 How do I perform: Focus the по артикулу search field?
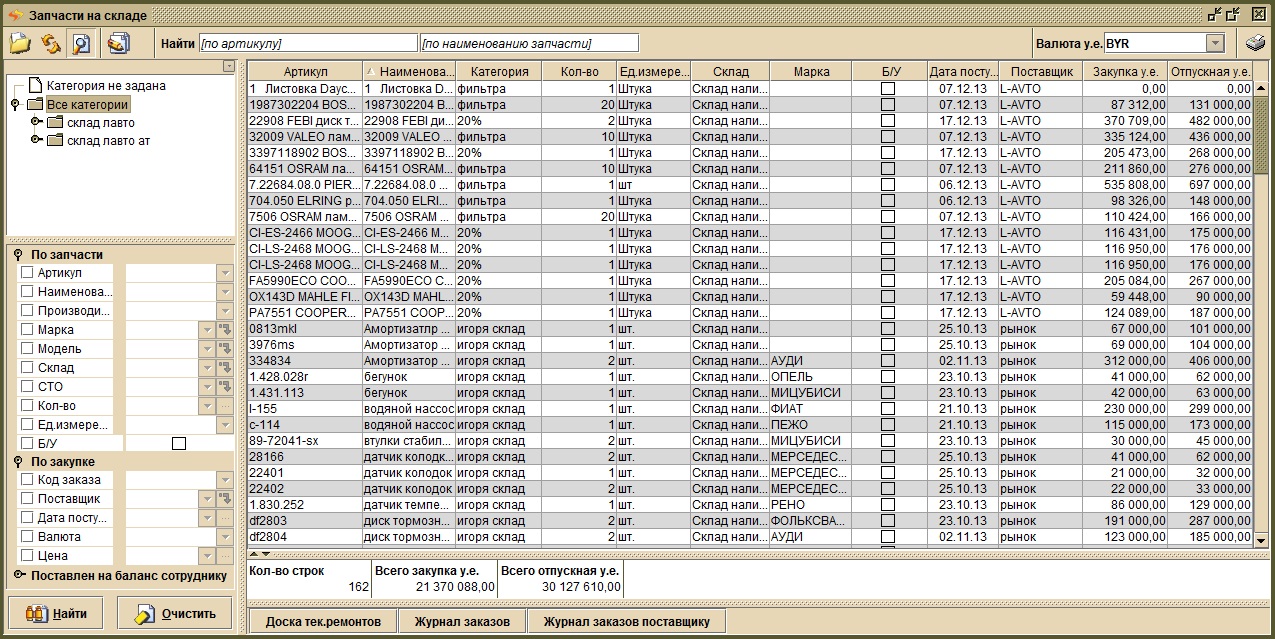(x=308, y=43)
